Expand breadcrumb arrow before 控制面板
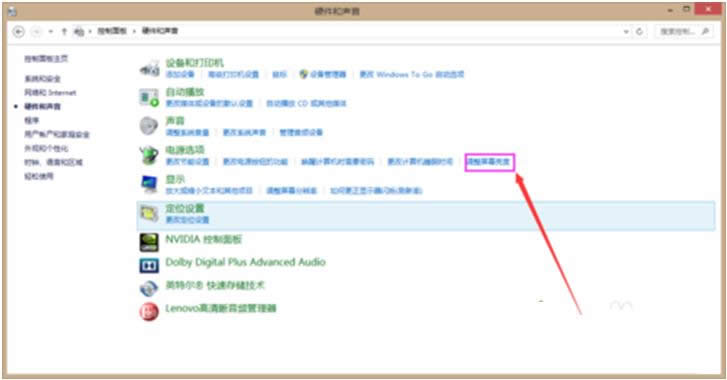The image size is (727, 380). [x=90, y=31]
